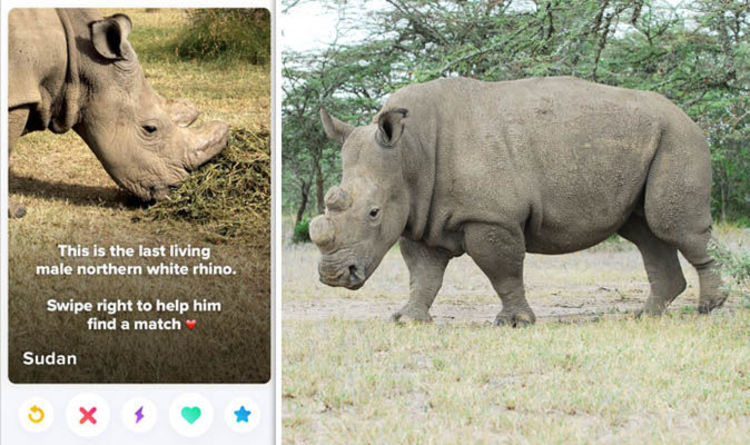Click the 'last living male northern white rhino' caption
Screen dimensions: 750x445
pyautogui.click(x=135, y=260)
